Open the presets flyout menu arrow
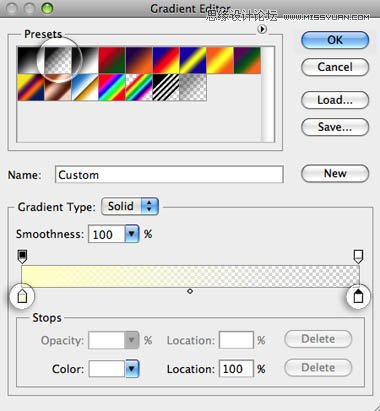Image resolution: width=380 pixels, height=411 pixels. [x=262, y=29]
